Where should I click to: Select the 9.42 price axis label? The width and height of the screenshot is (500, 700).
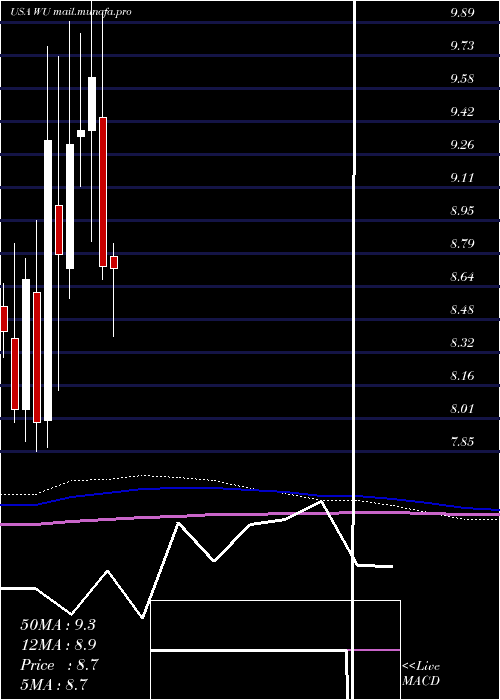coord(462,112)
